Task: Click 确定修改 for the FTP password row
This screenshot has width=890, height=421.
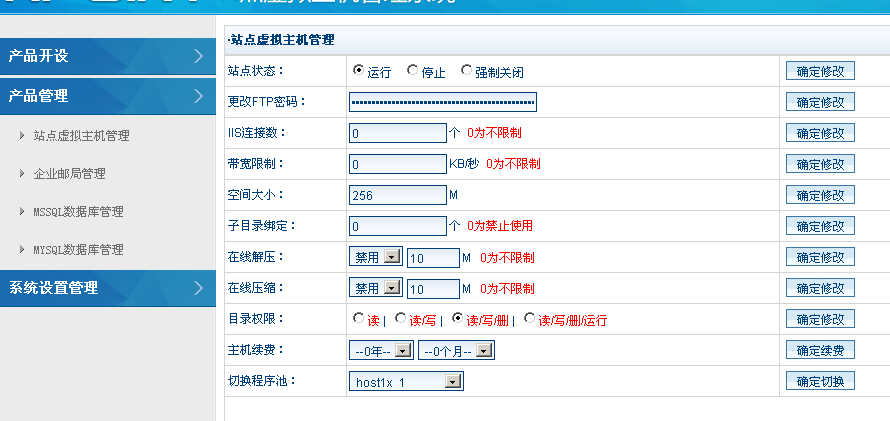Action: [x=820, y=102]
